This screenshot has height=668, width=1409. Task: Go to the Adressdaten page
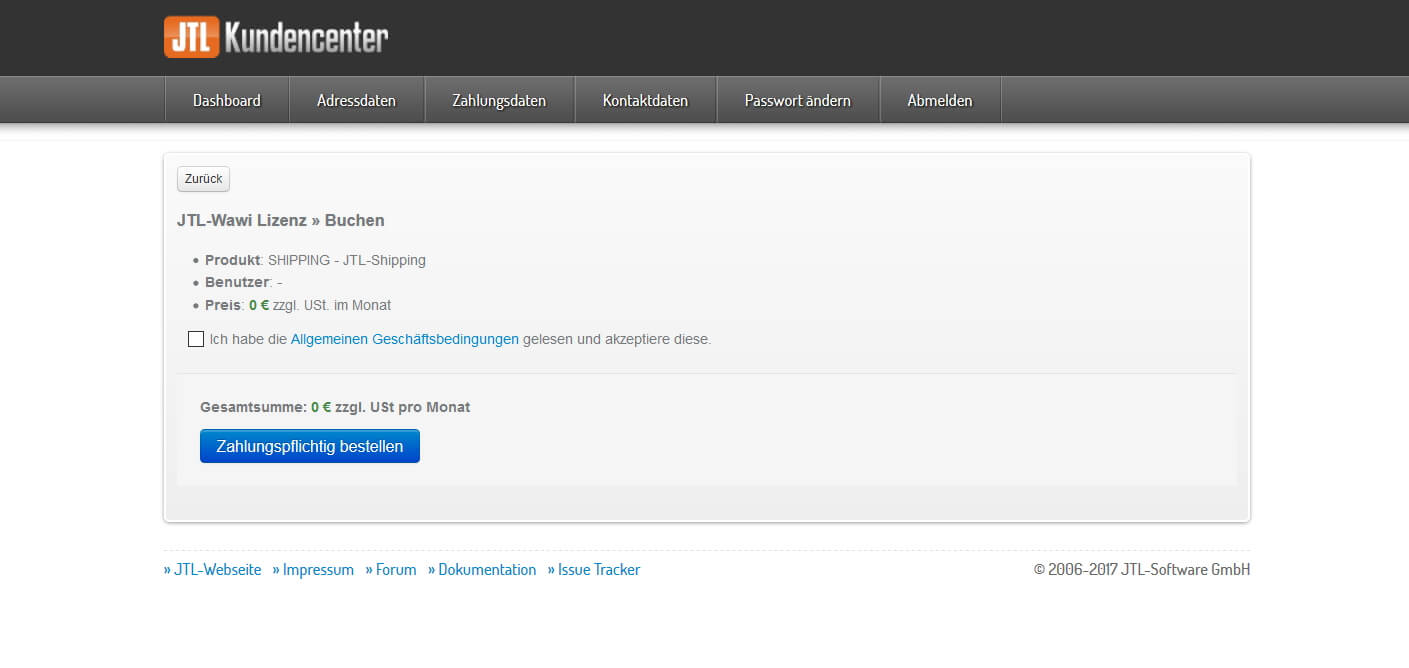pyautogui.click(x=356, y=100)
